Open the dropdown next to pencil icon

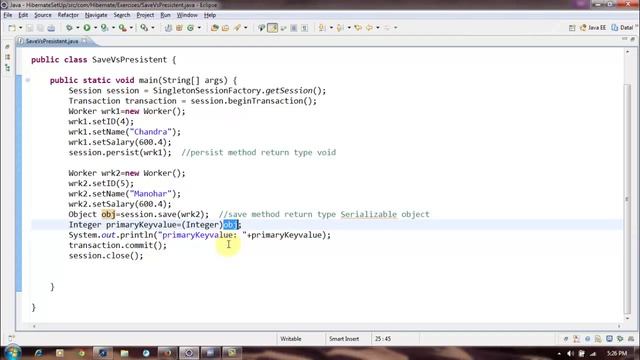(246, 28)
